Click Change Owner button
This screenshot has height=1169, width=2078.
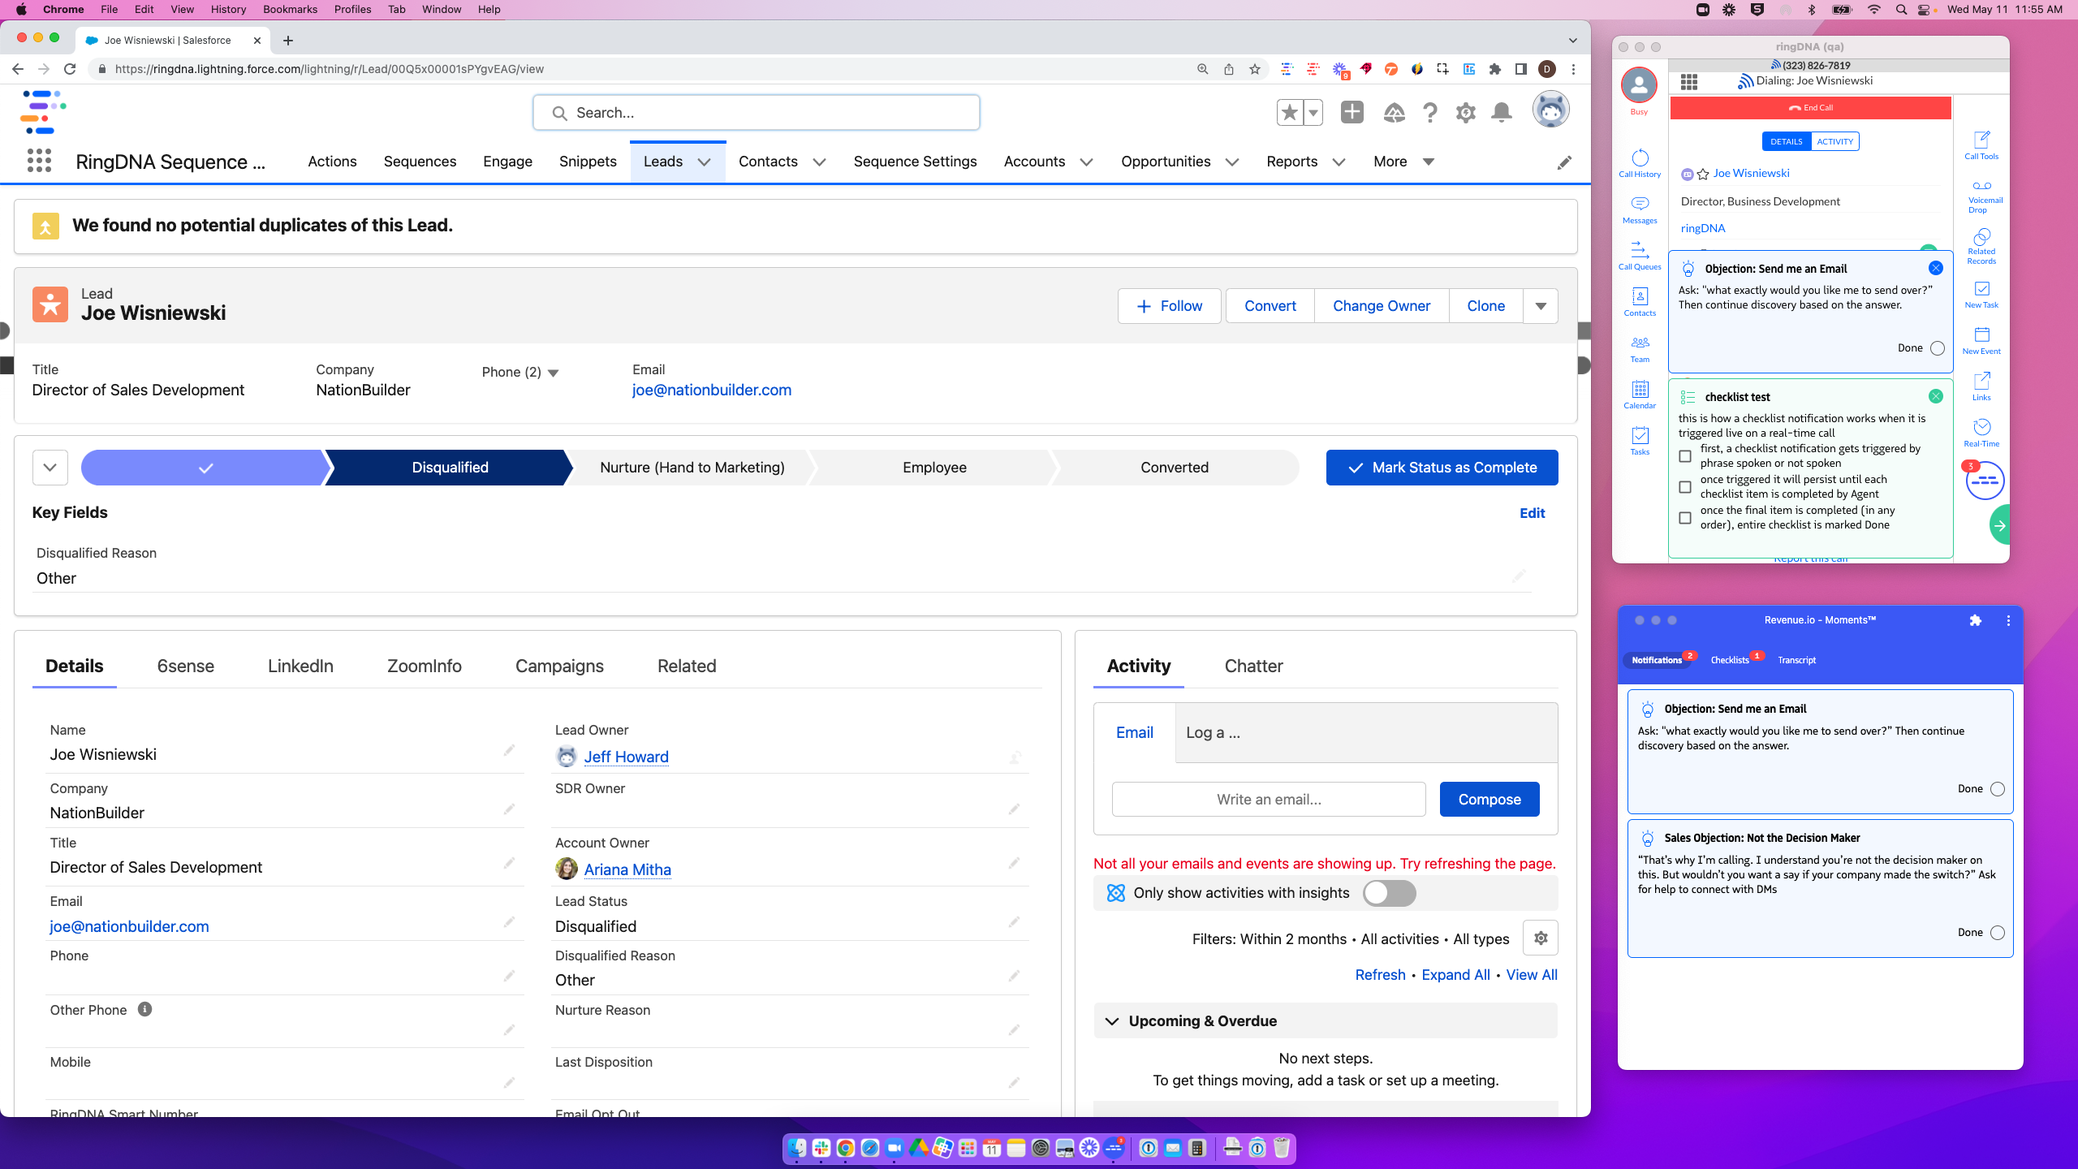click(1381, 306)
